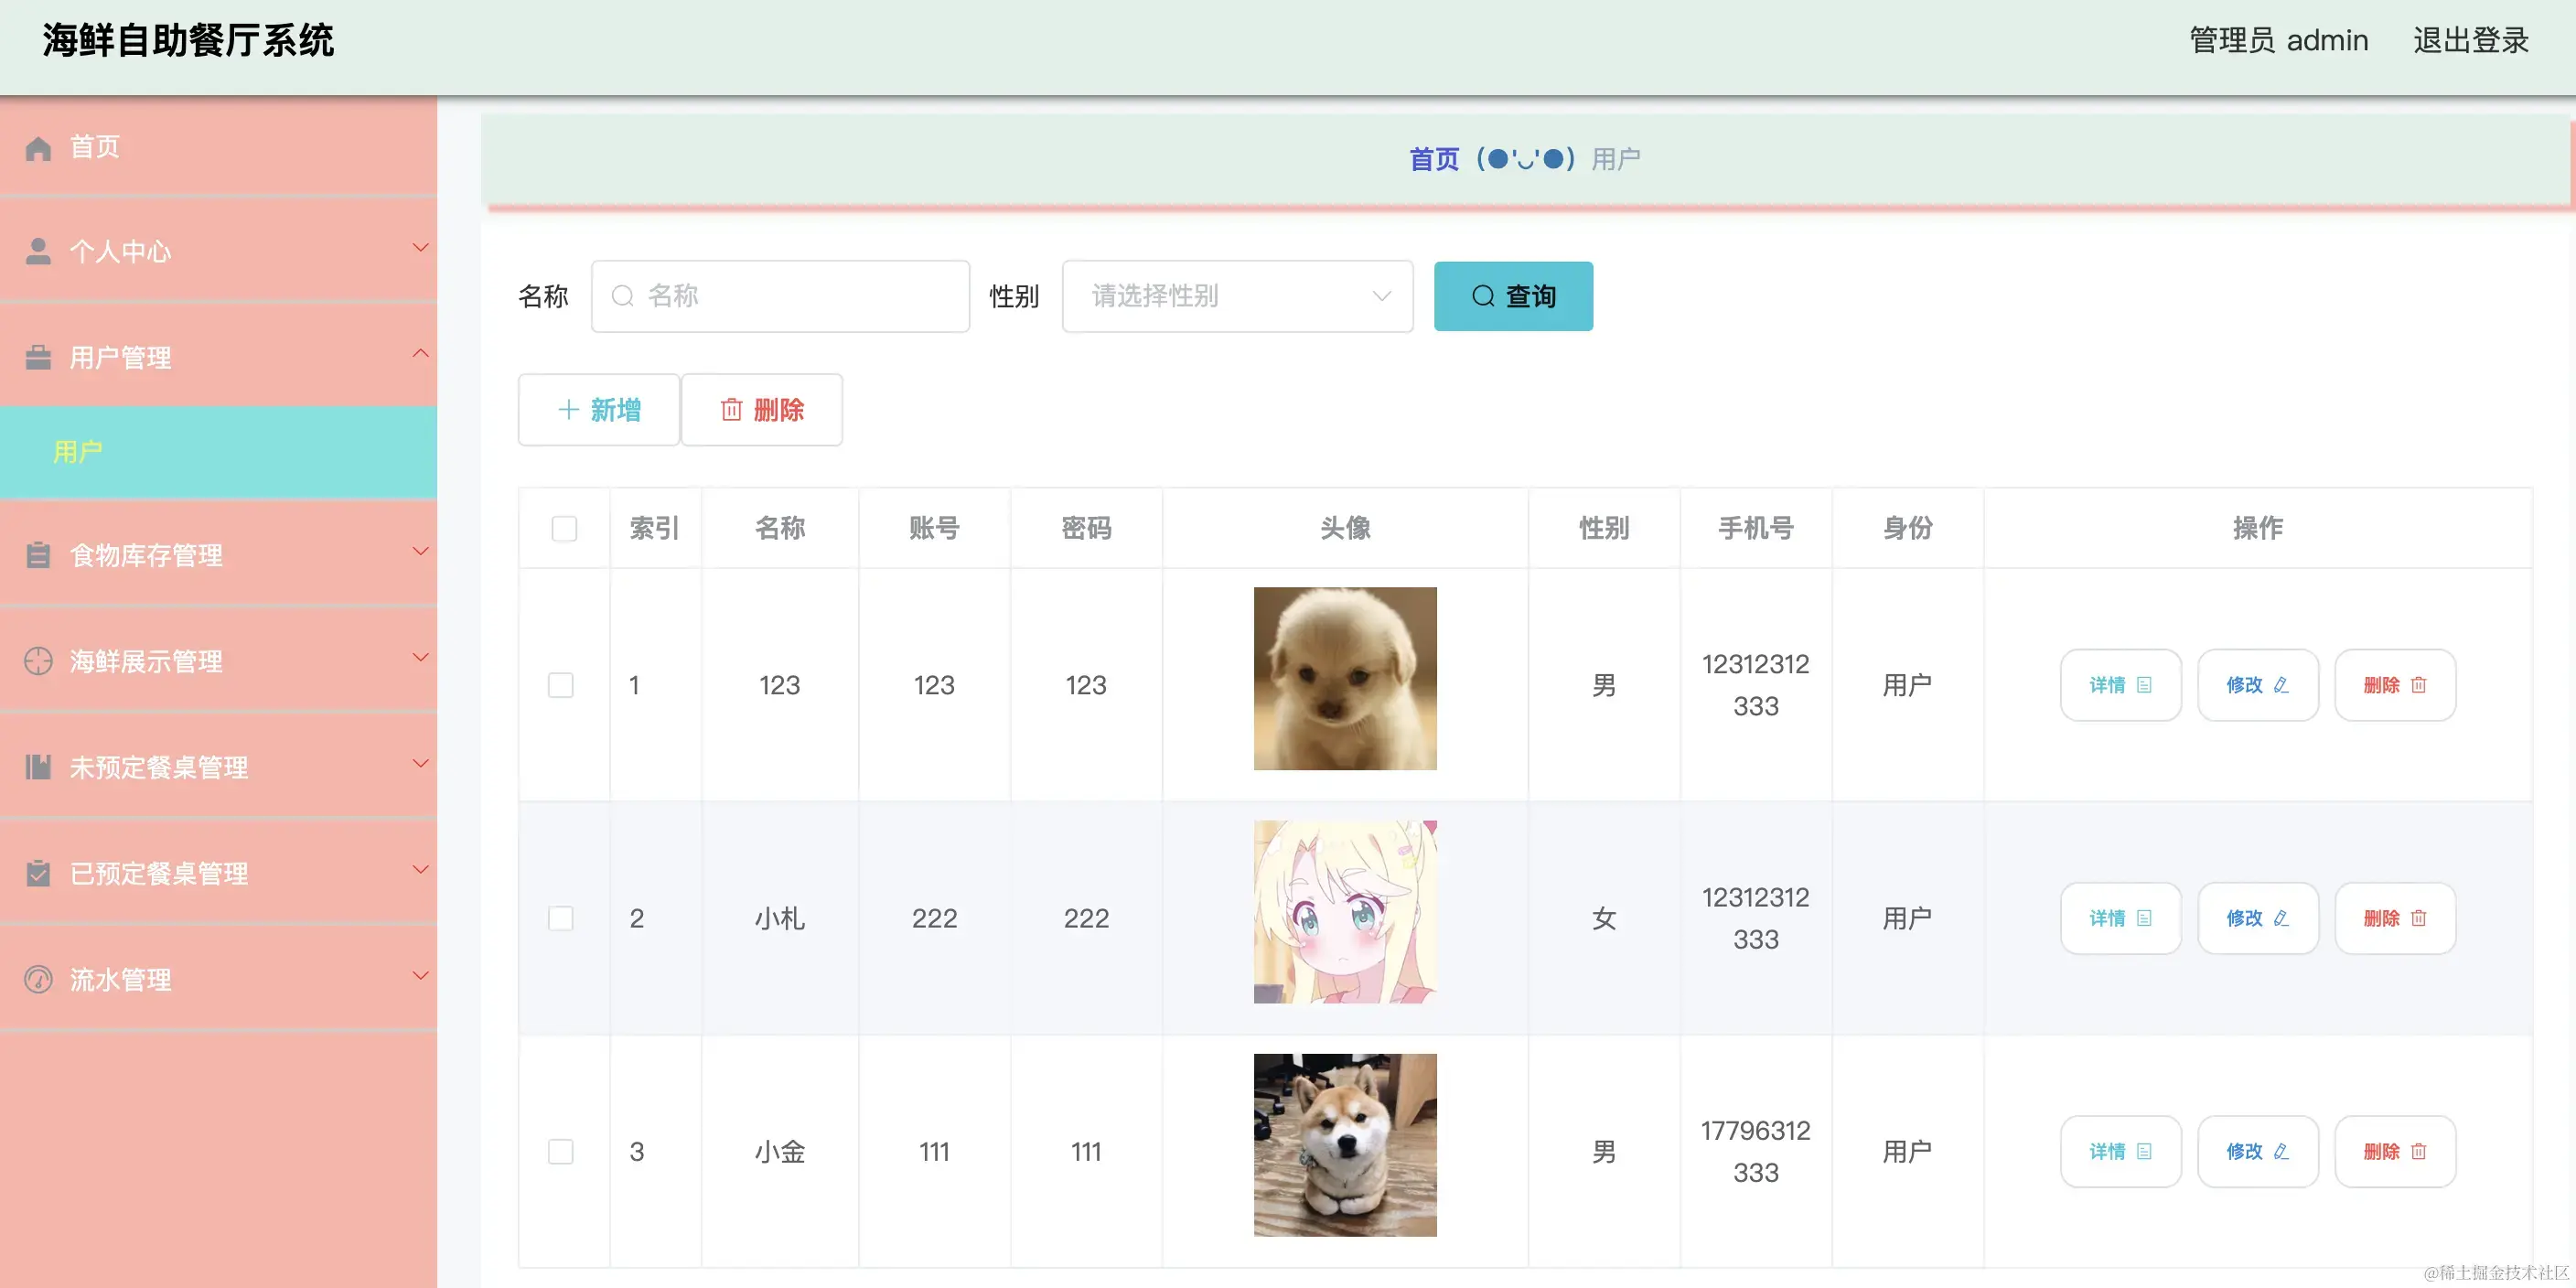Check the row checkbox for user 小札
The width and height of the screenshot is (2576, 1288).
pos(561,918)
